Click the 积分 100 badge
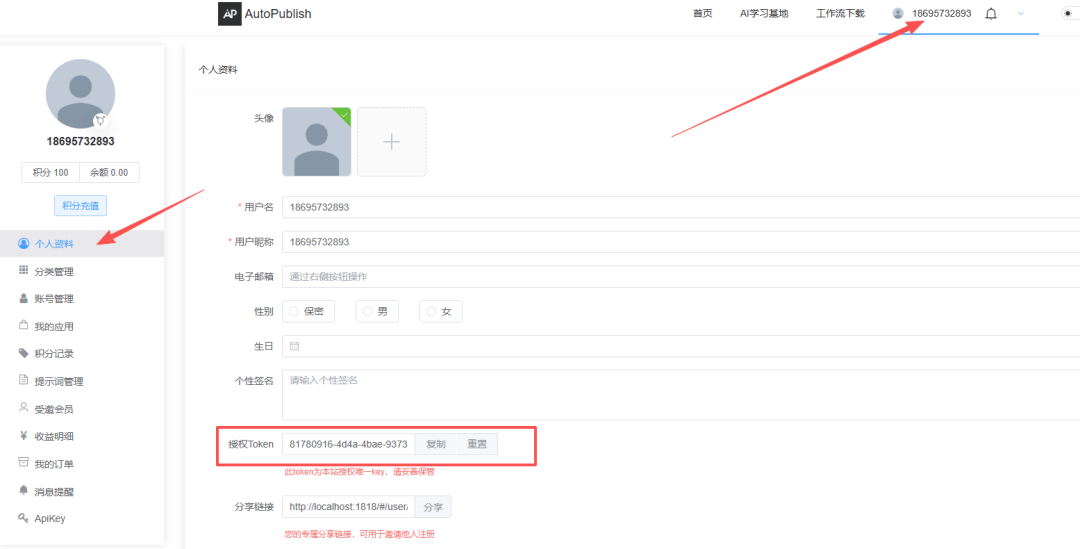This screenshot has height=549, width=1080. click(x=50, y=173)
